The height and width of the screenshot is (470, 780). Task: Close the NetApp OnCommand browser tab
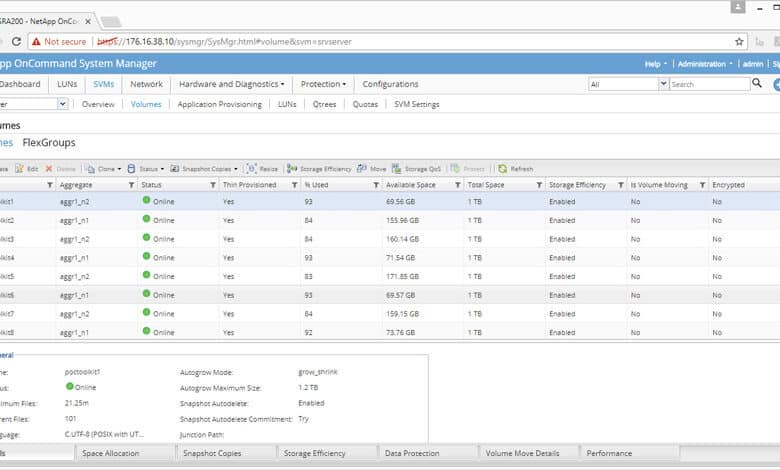coord(88,21)
